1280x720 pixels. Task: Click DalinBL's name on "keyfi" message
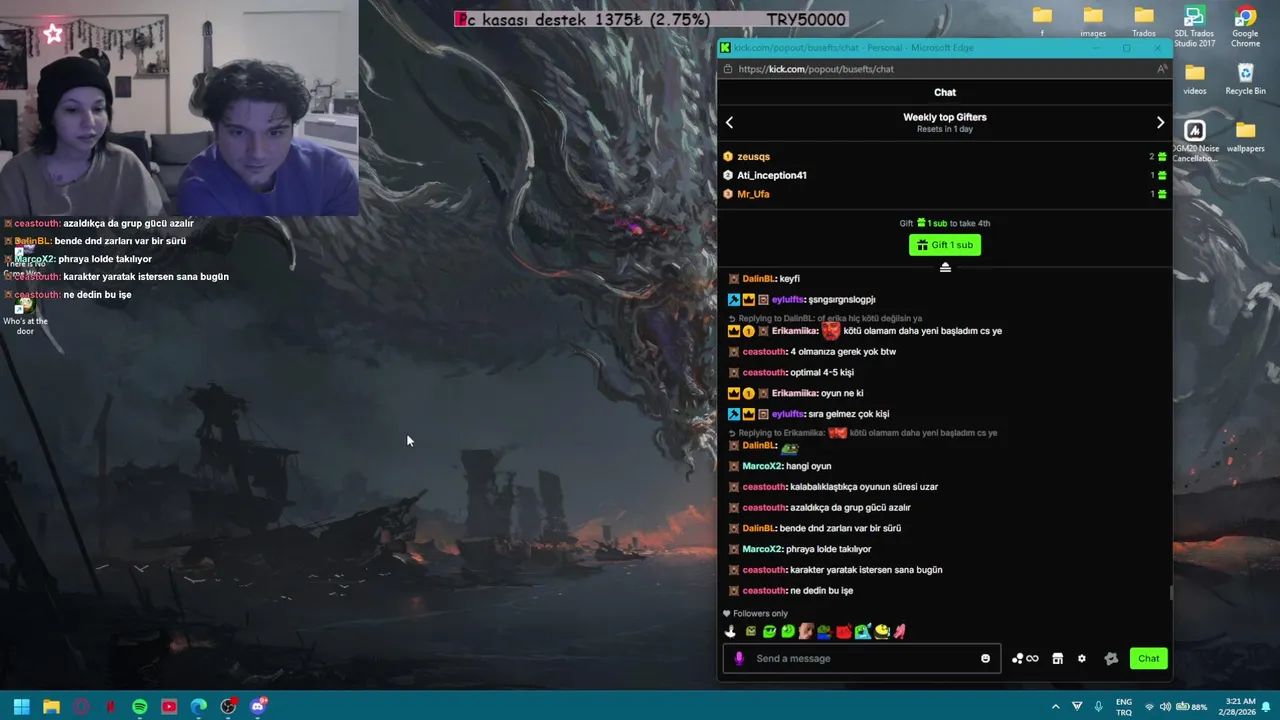pos(758,279)
